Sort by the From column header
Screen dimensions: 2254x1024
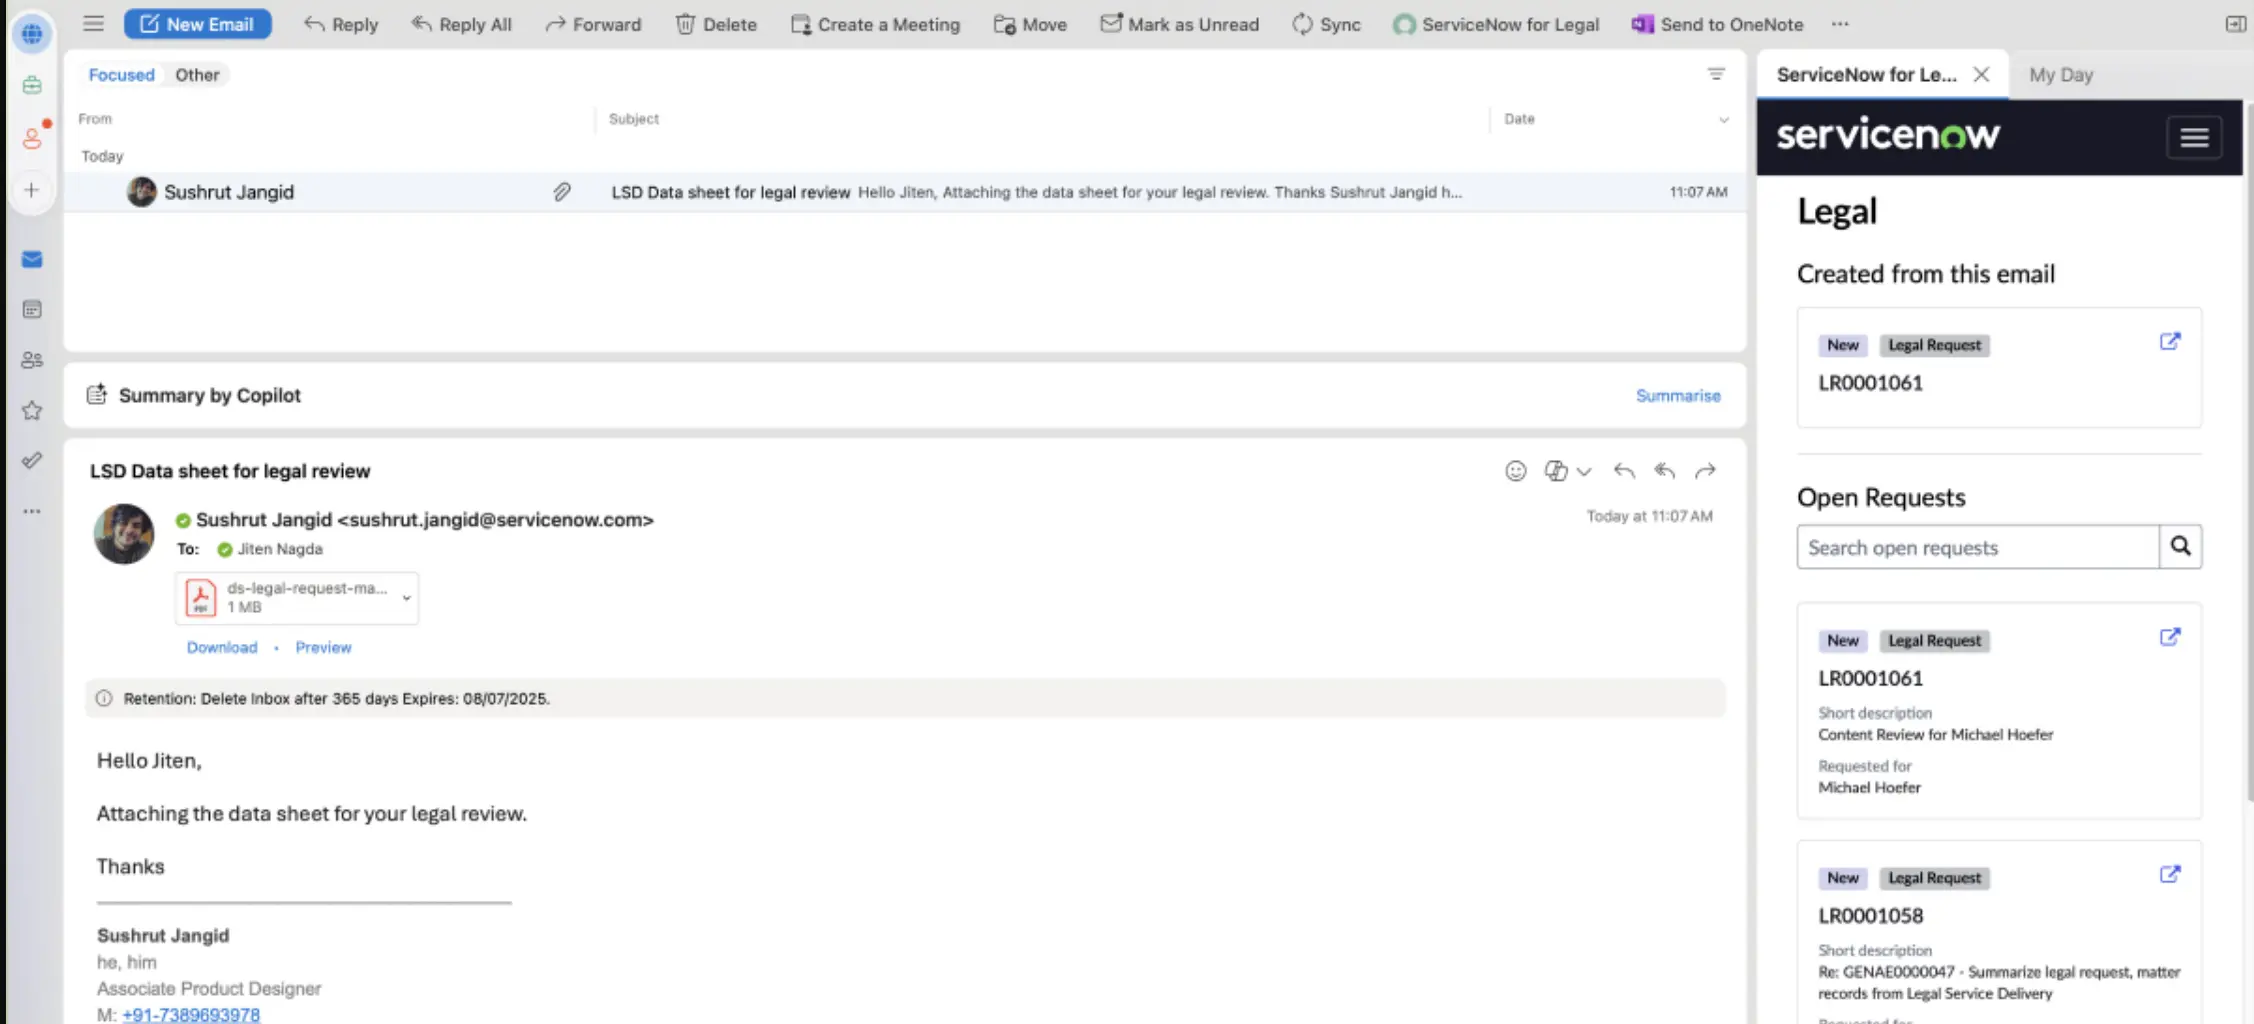point(95,119)
